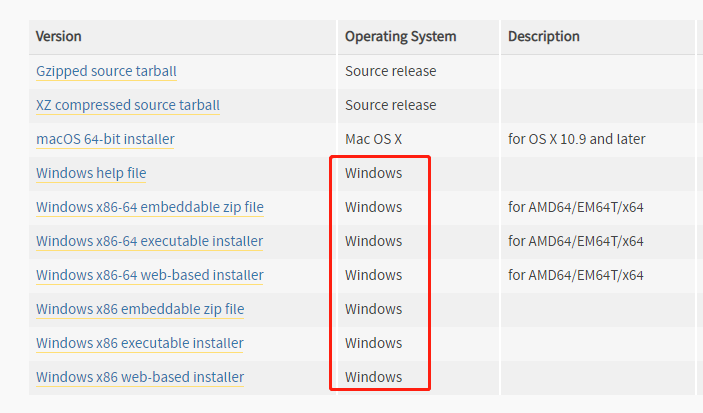
Task: Open Windows x86 web-based installer link
Action: click(140, 377)
